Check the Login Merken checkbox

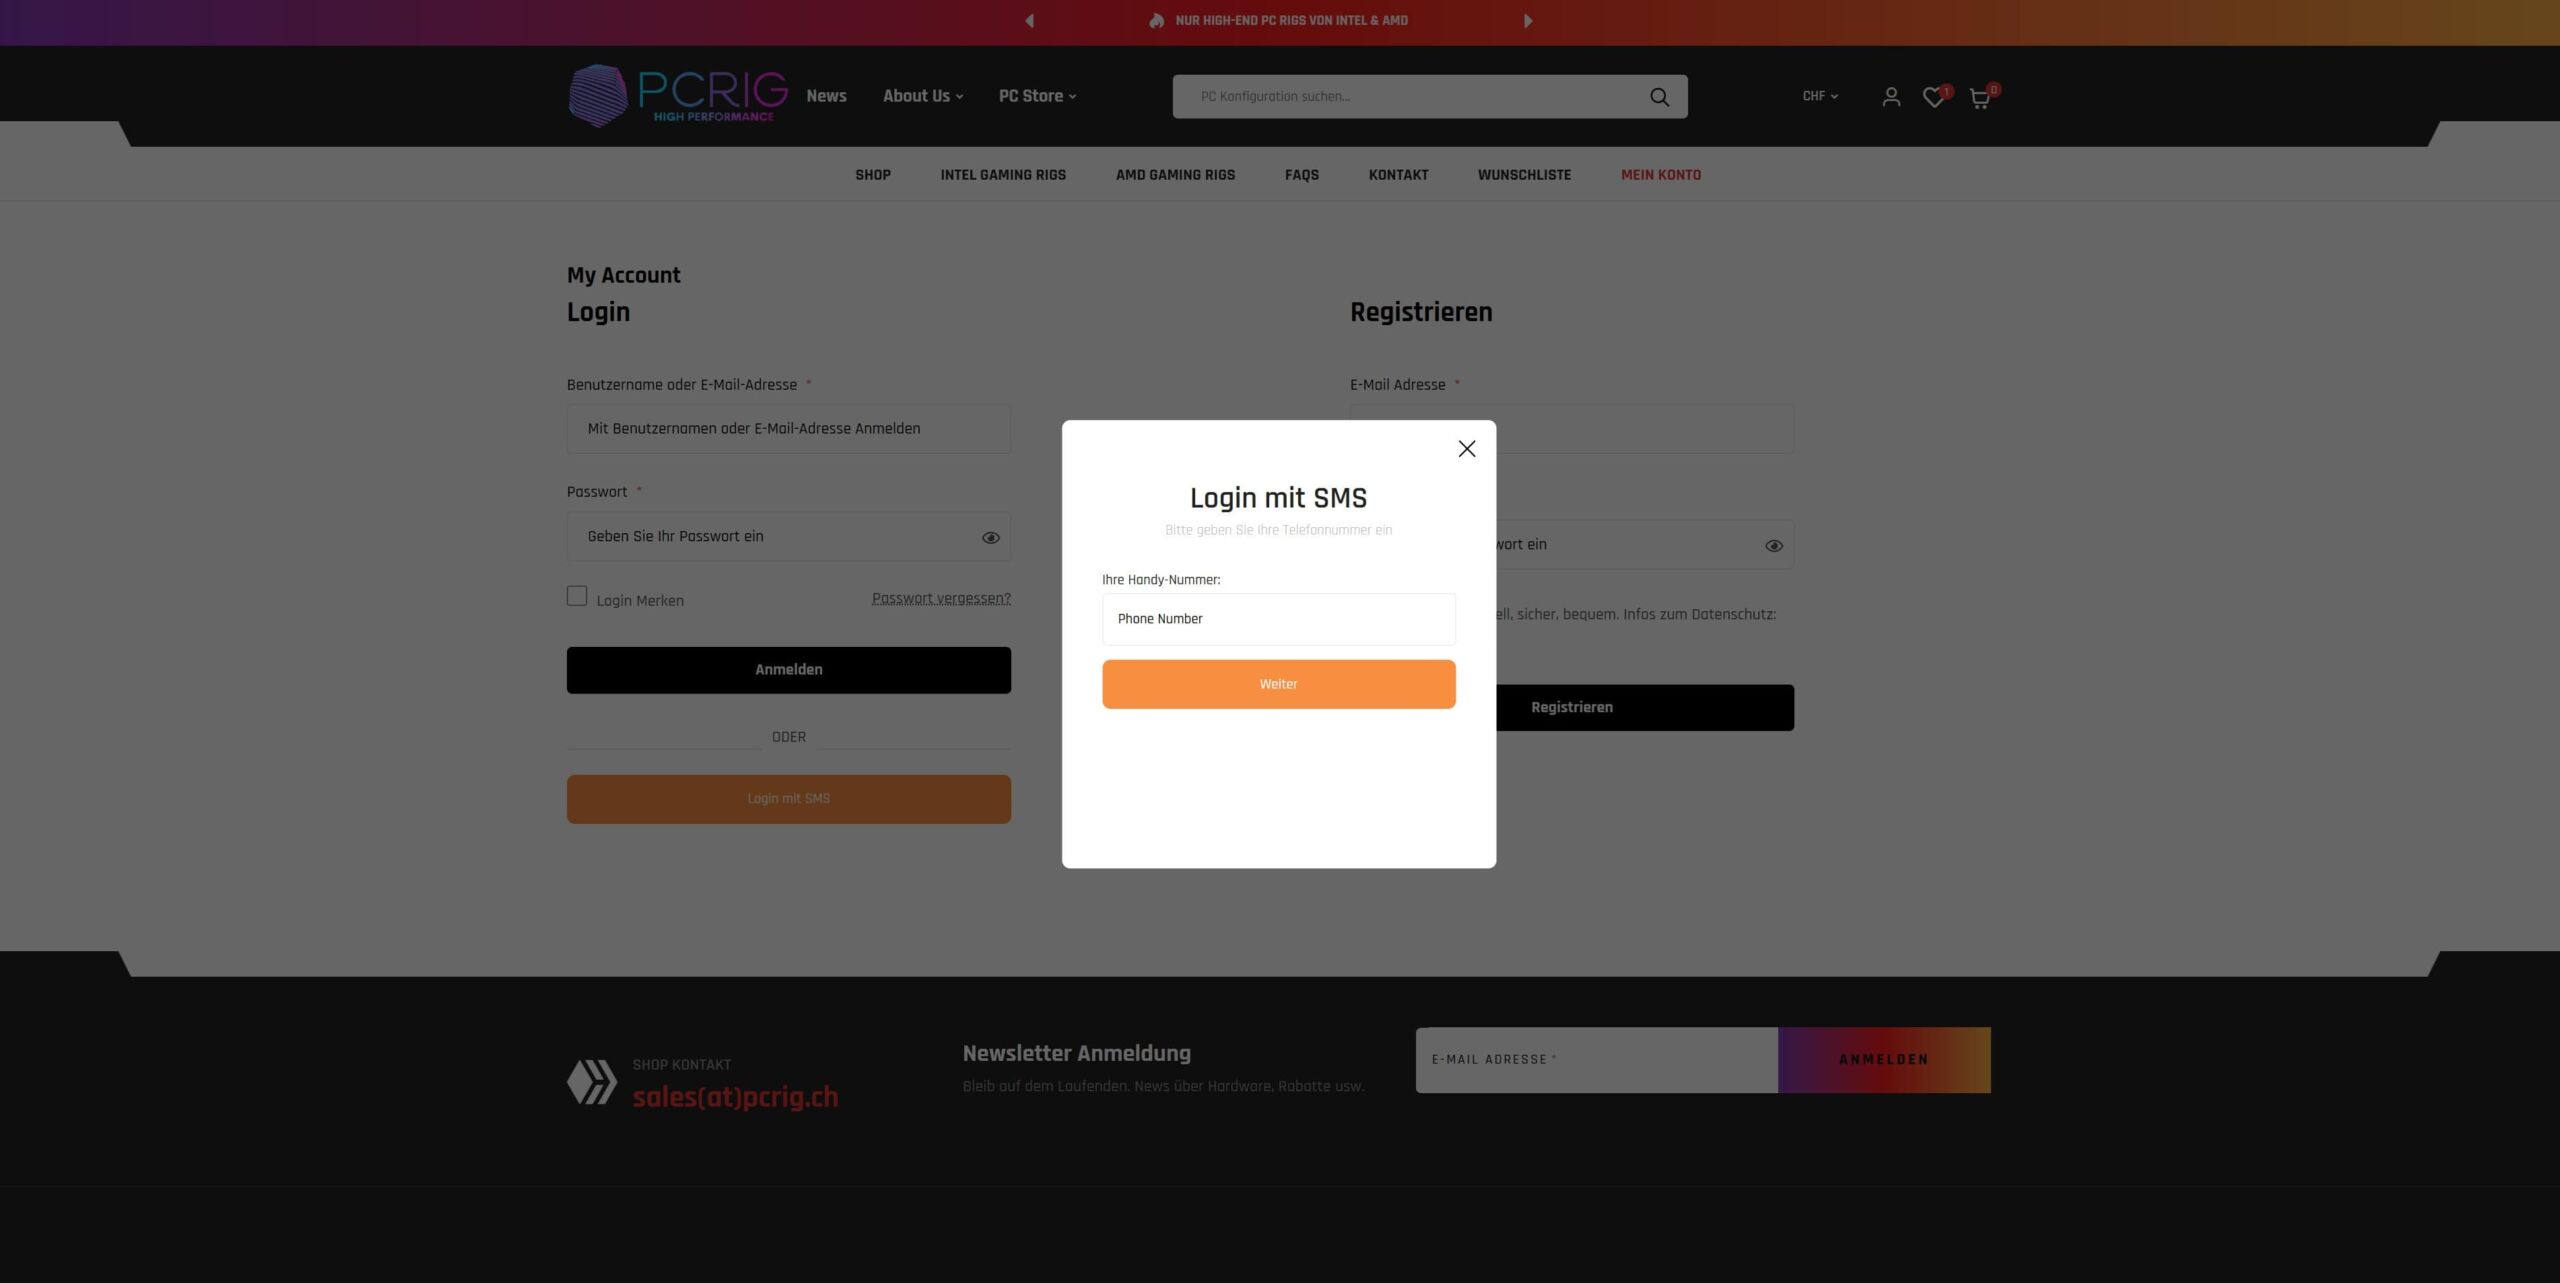tap(577, 596)
